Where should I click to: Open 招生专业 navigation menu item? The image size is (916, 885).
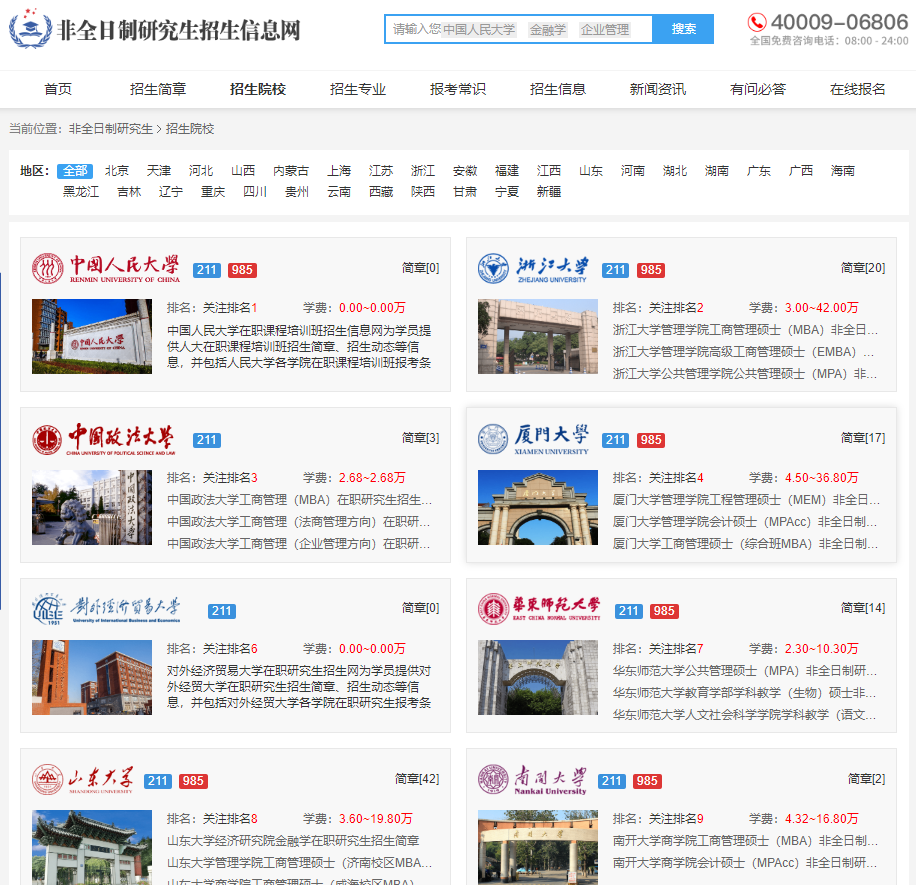point(358,89)
